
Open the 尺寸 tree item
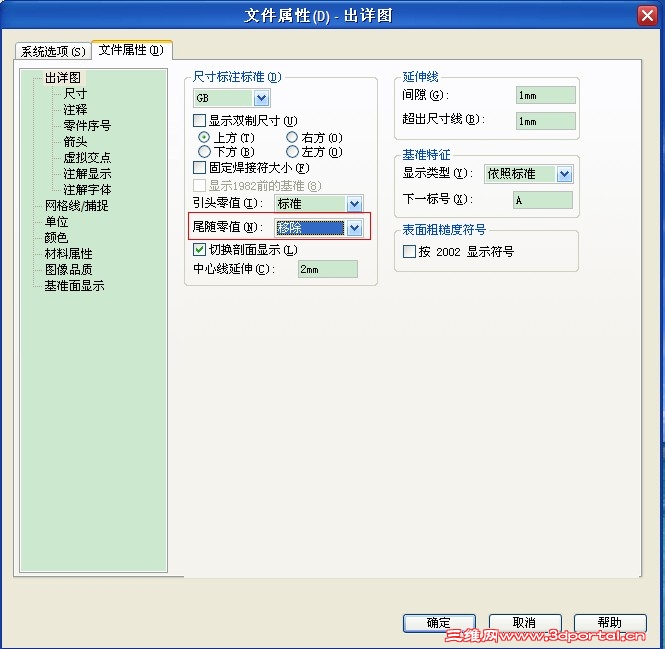(75, 93)
